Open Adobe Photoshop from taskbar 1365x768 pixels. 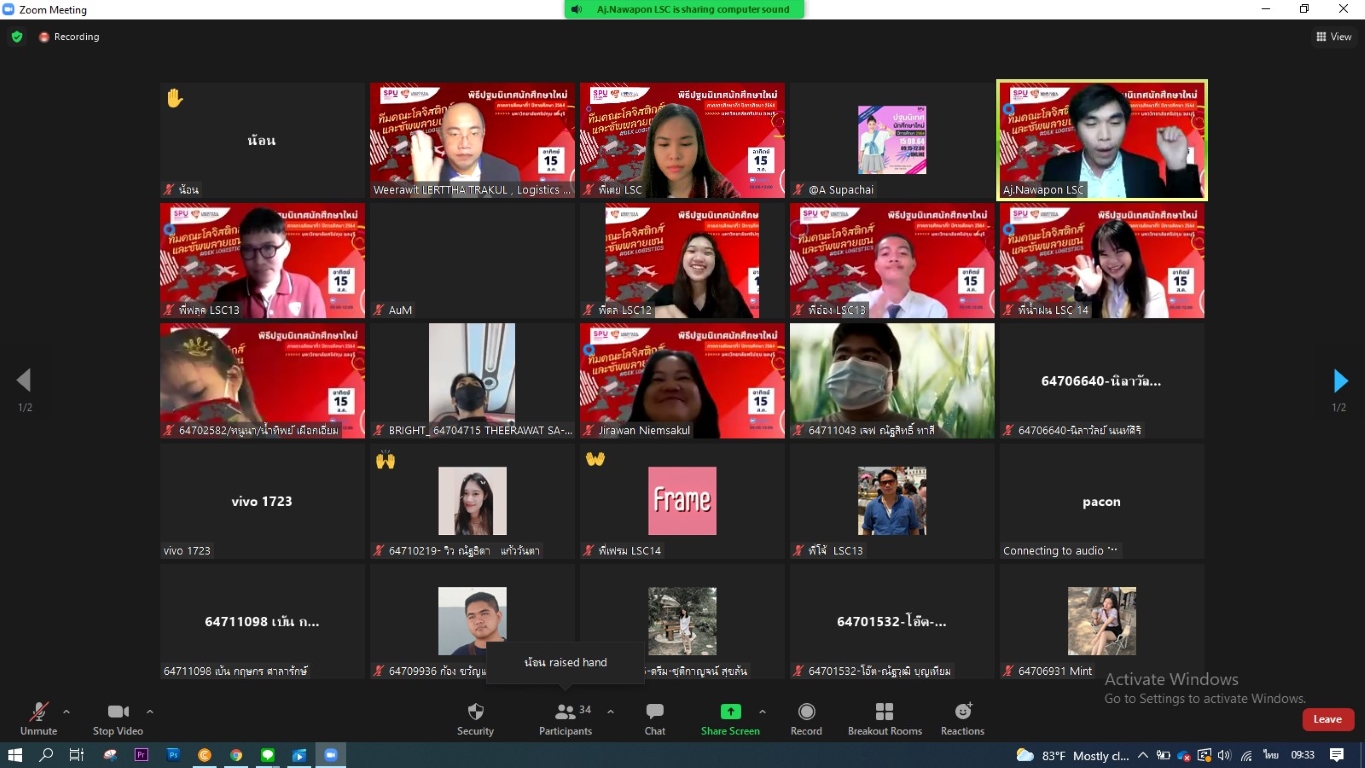pyautogui.click(x=173, y=755)
